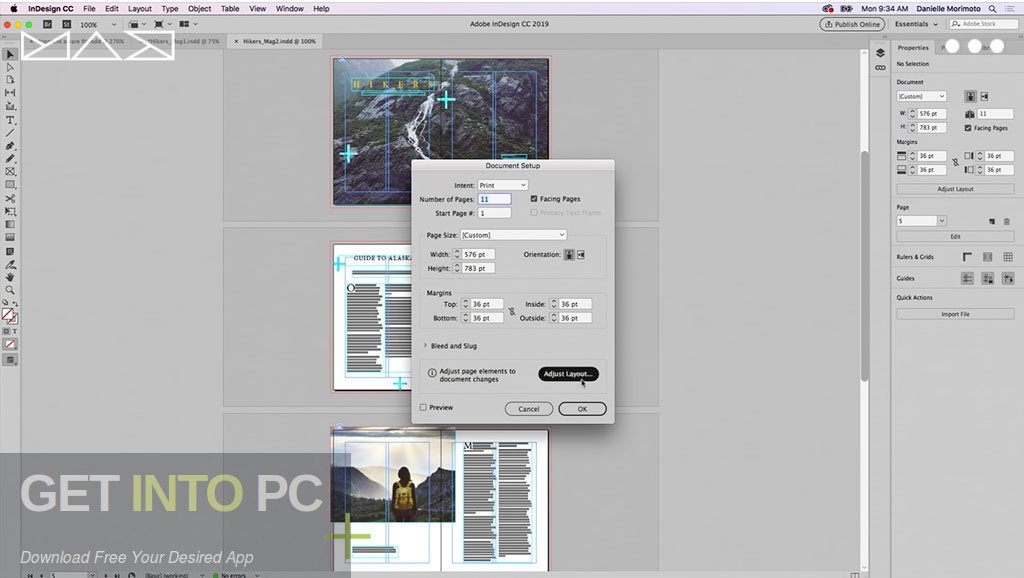Click the Number of Pages field
This screenshot has height=578, width=1024.
[x=494, y=199]
